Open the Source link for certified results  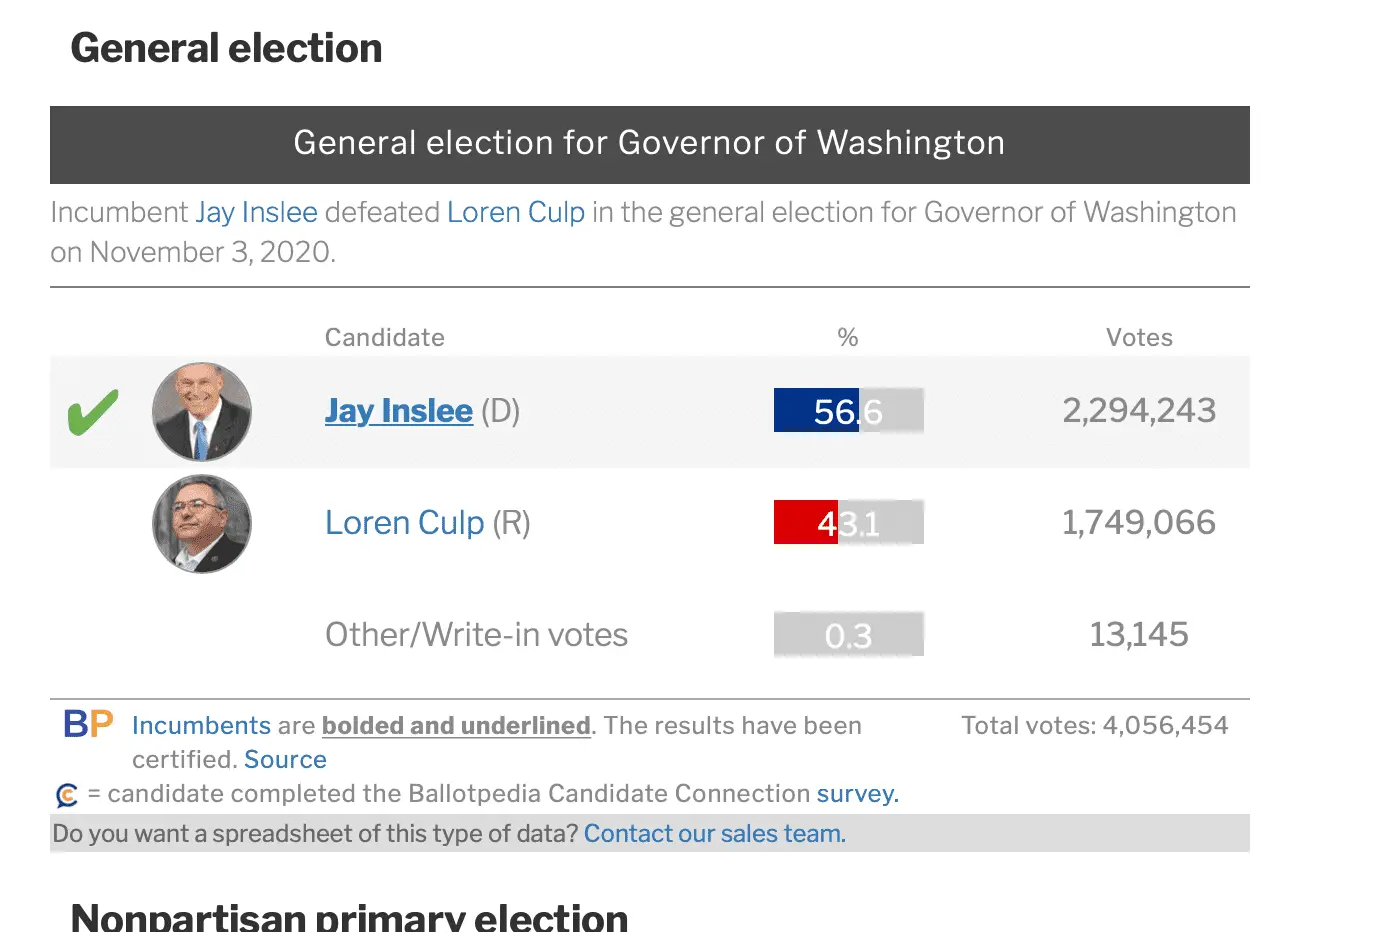pos(285,760)
